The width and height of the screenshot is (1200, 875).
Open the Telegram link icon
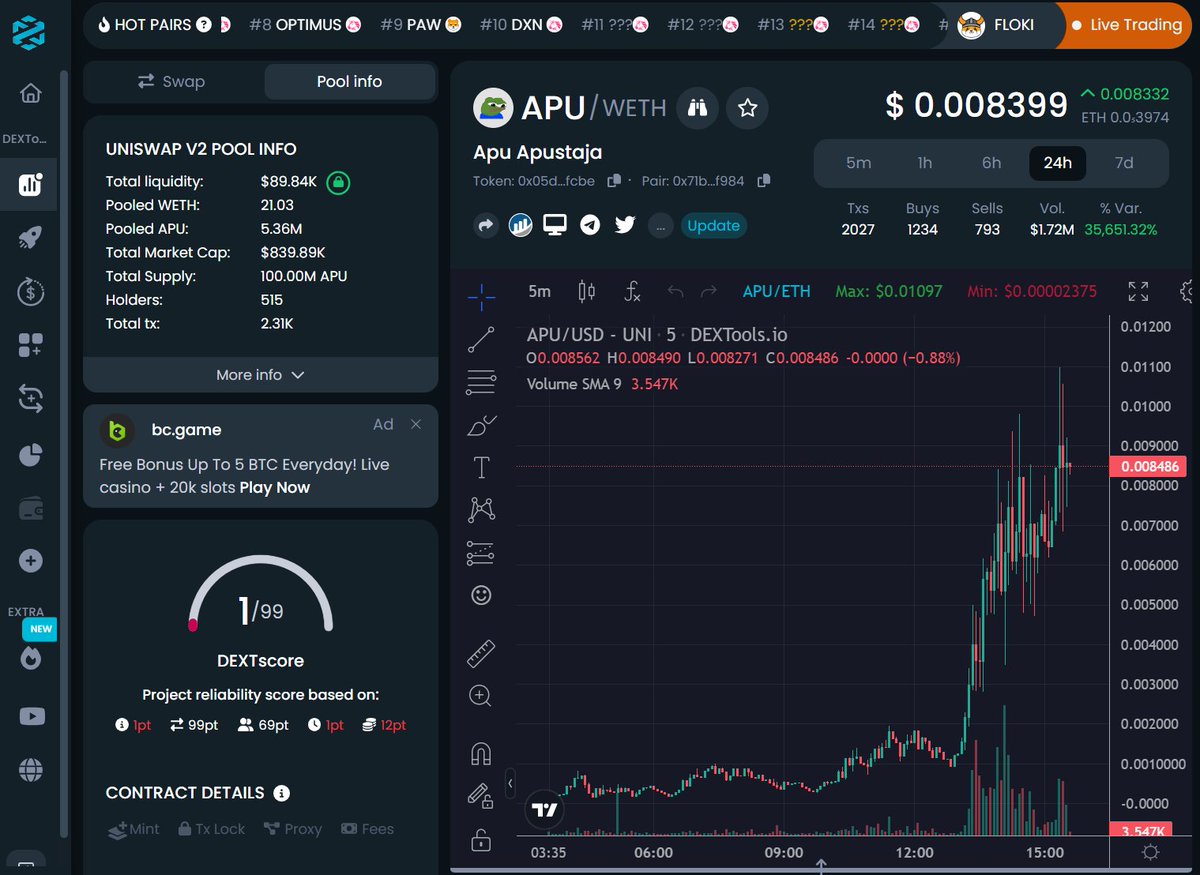[x=590, y=225]
